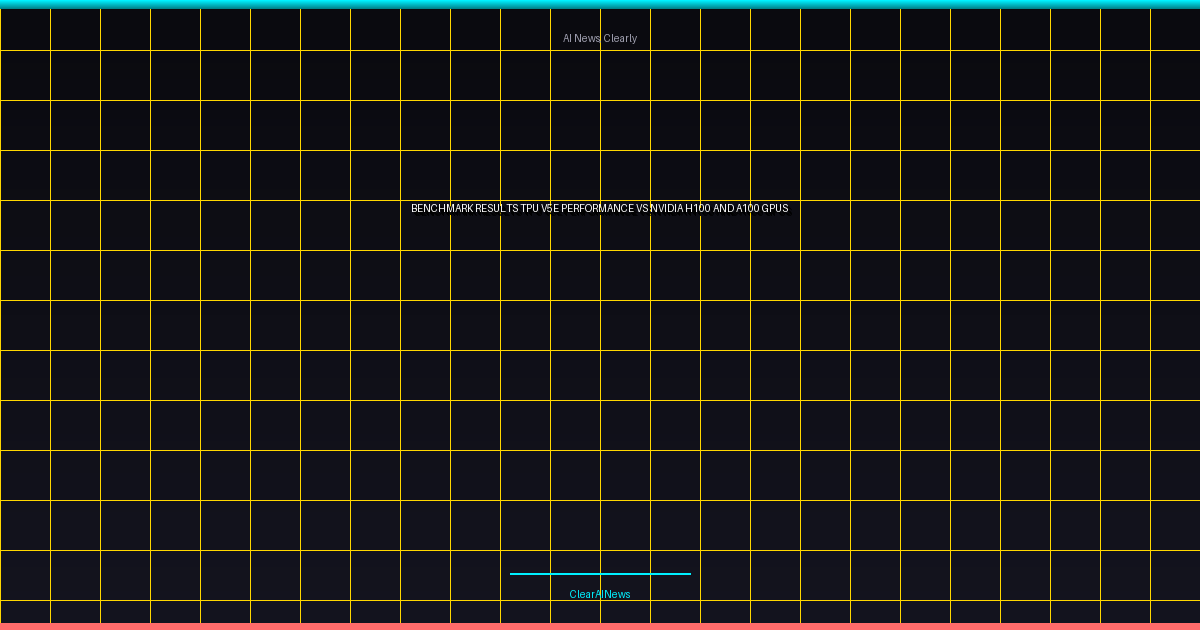Click the coral bar along the bottom edge

point(600,626)
